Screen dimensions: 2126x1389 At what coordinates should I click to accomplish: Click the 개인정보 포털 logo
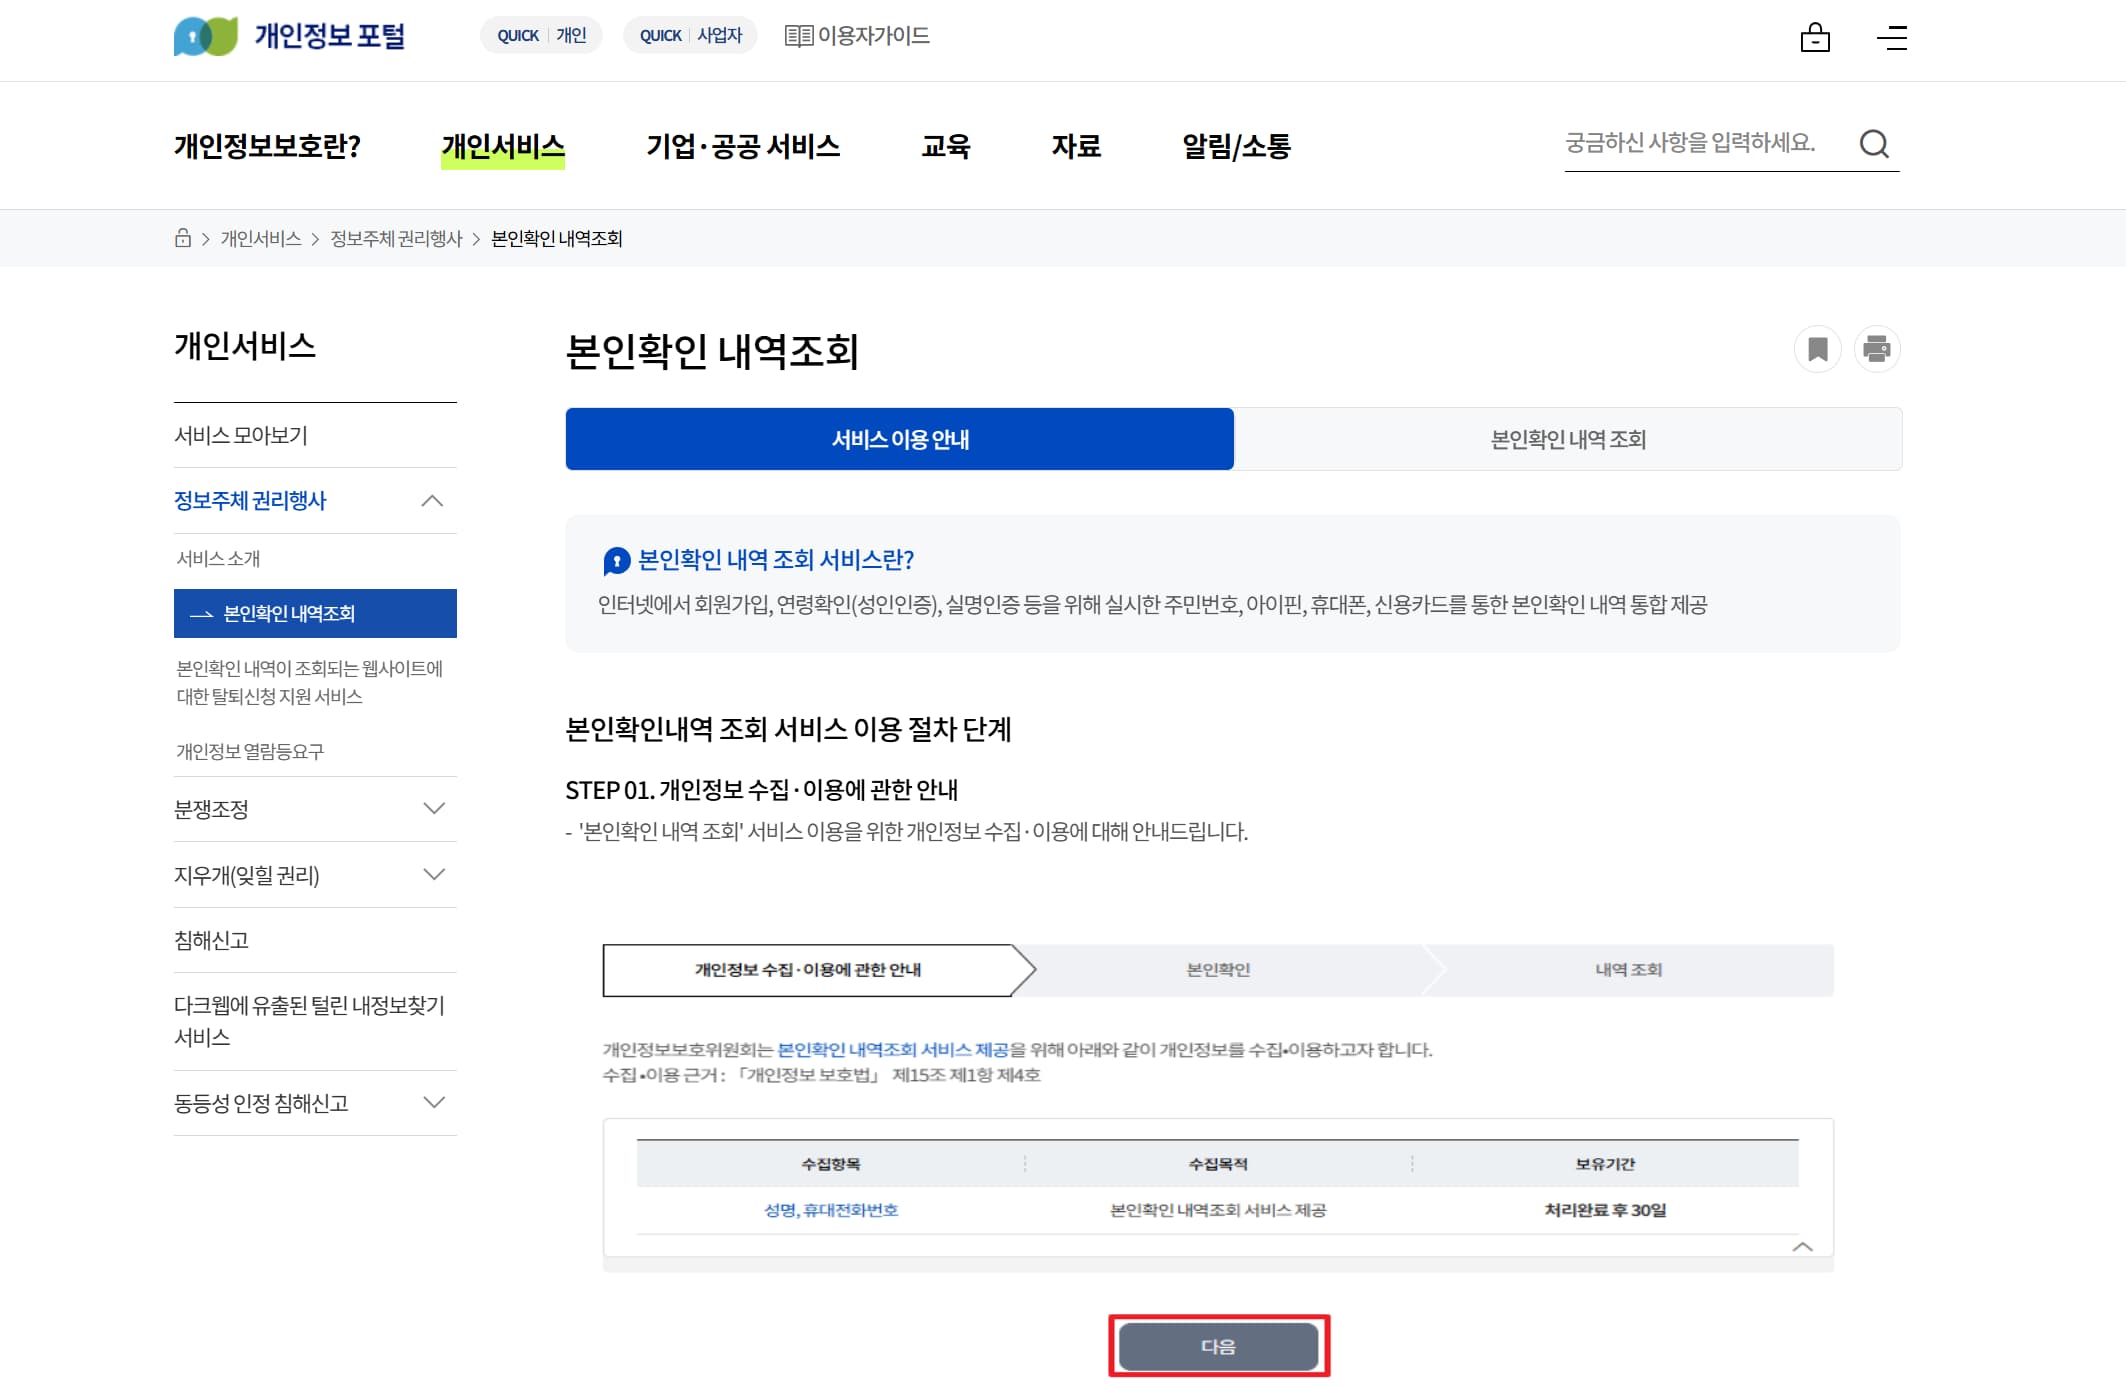click(x=290, y=36)
